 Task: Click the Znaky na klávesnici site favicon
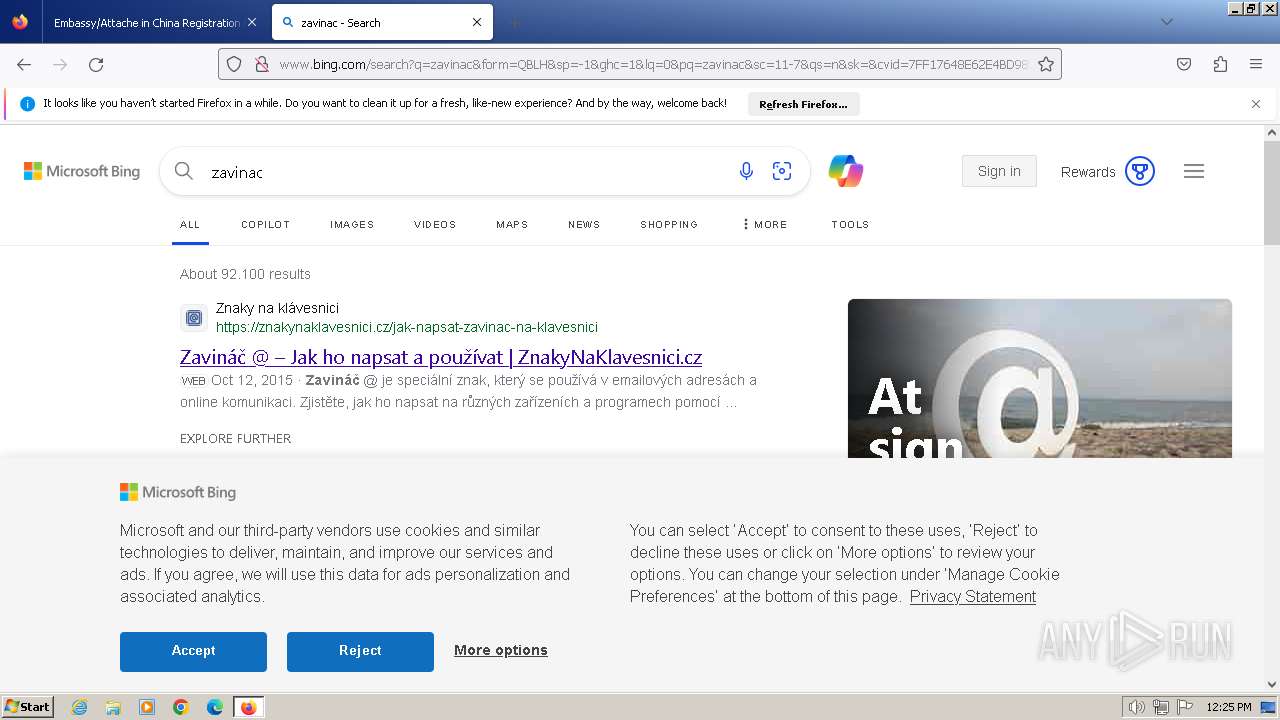pyautogui.click(x=194, y=318)
